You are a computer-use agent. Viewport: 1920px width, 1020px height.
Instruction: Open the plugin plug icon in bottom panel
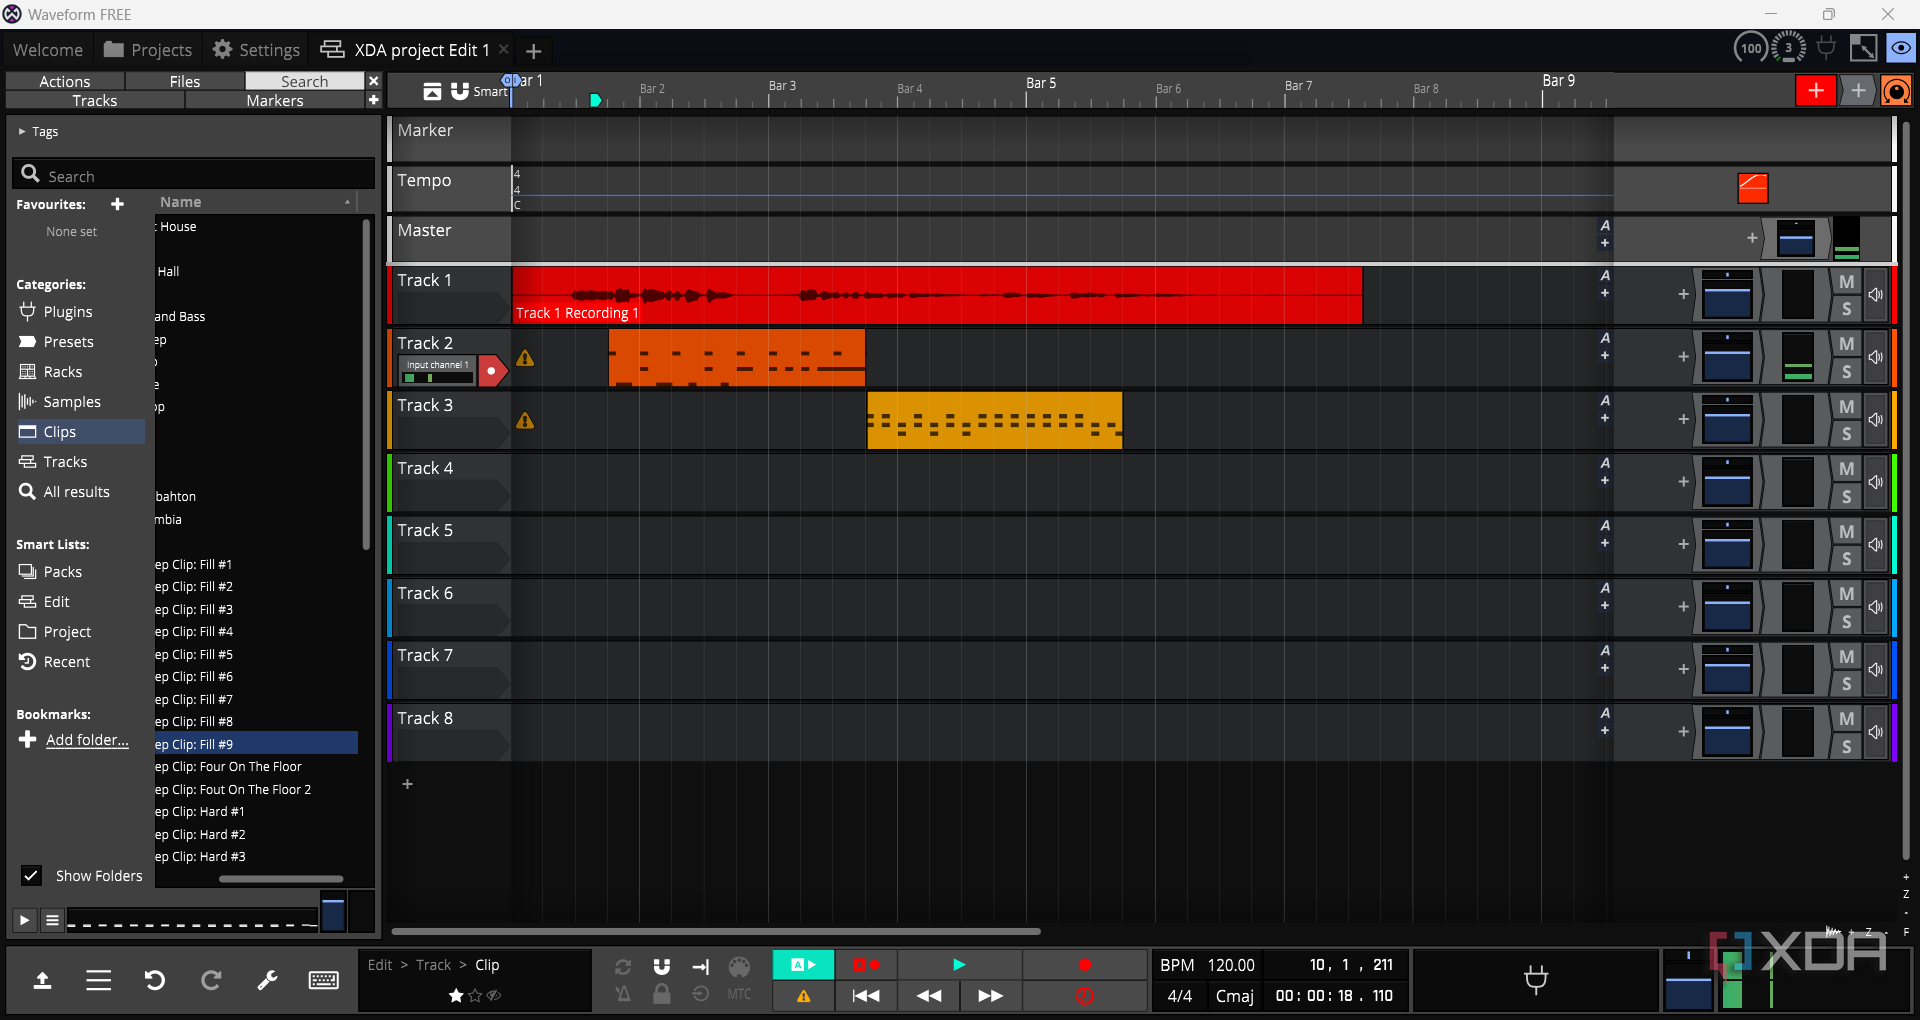[x=1536, y=979]
